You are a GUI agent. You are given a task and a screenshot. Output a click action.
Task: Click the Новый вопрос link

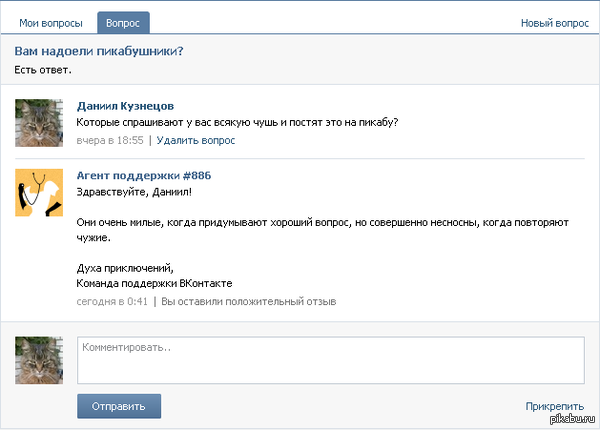coord(554,22)
